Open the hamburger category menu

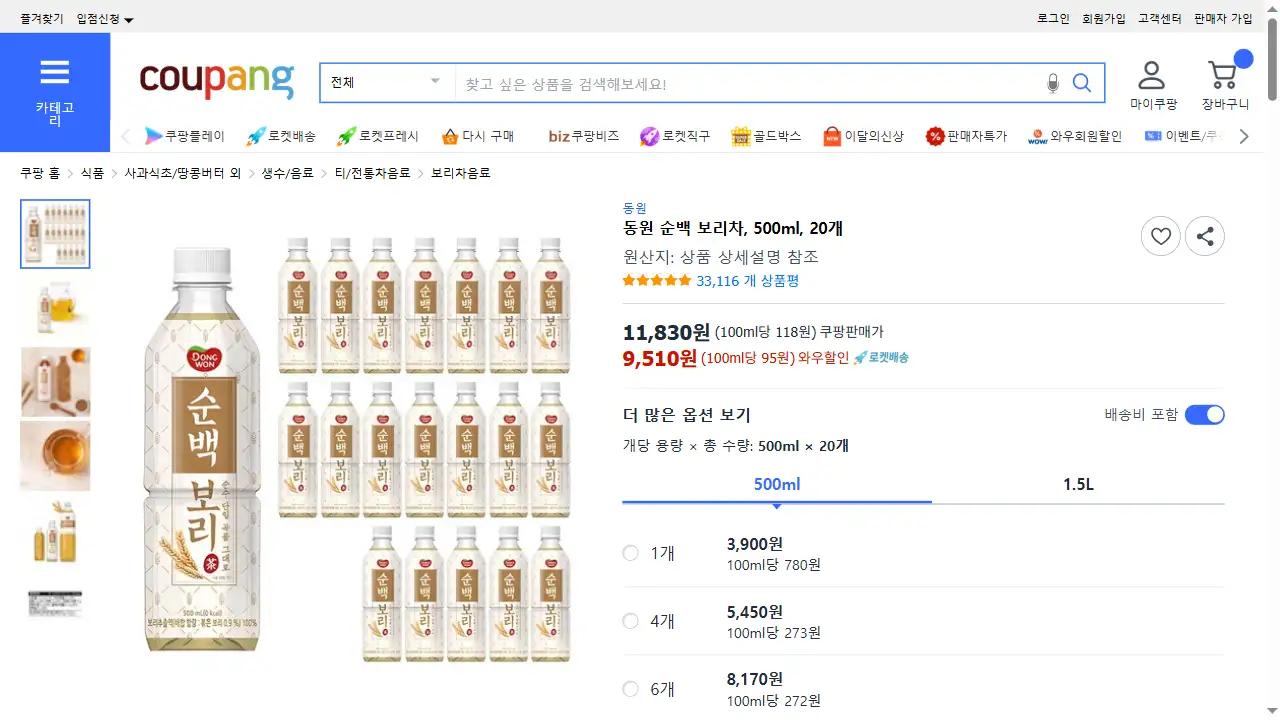tap(55, 92)
